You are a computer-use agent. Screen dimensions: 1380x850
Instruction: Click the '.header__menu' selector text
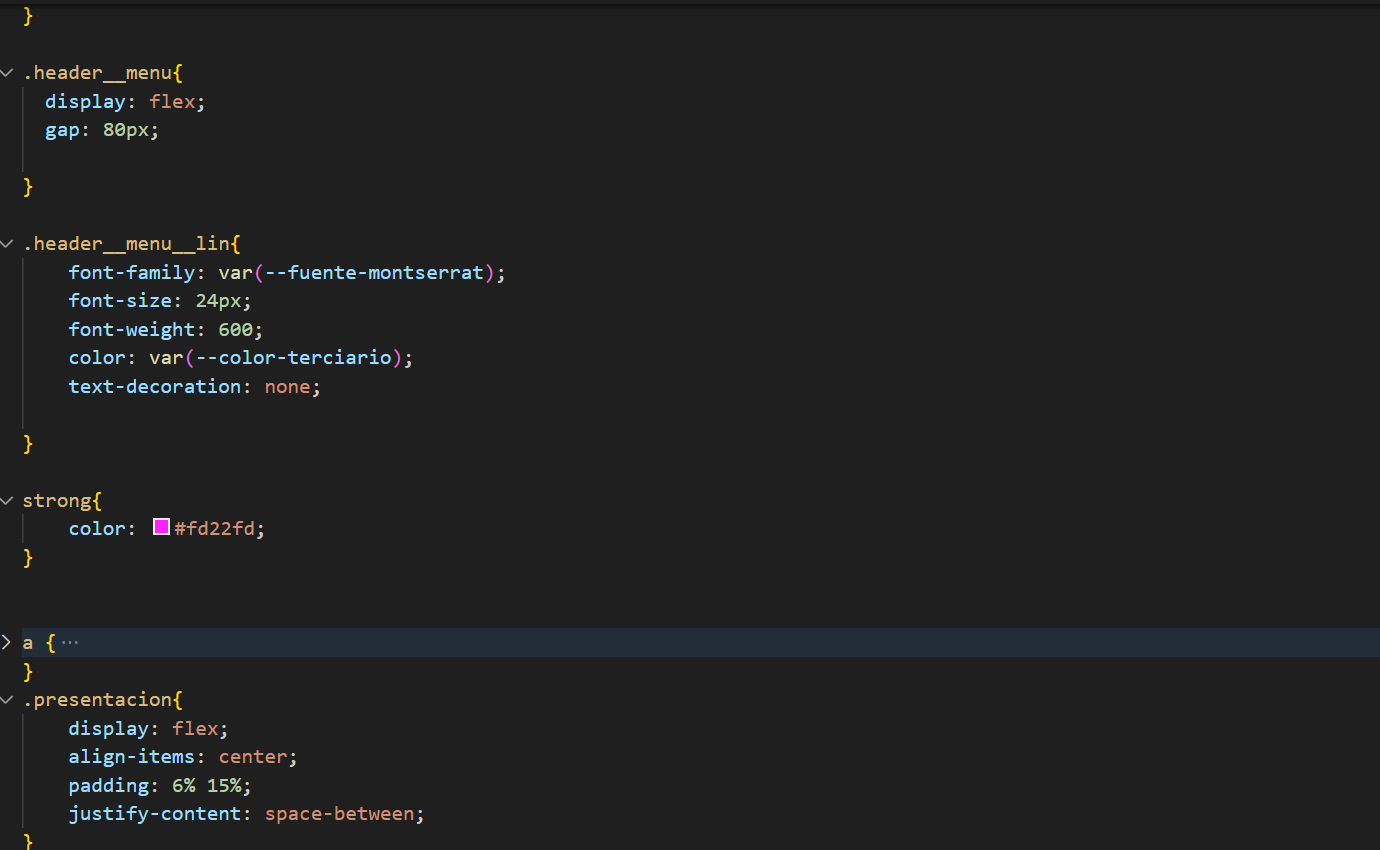point(97,73)
